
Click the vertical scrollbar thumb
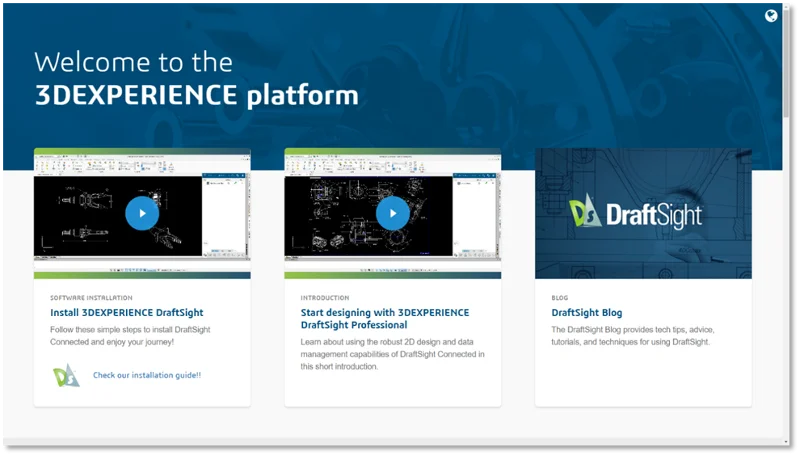pos(786,64)
